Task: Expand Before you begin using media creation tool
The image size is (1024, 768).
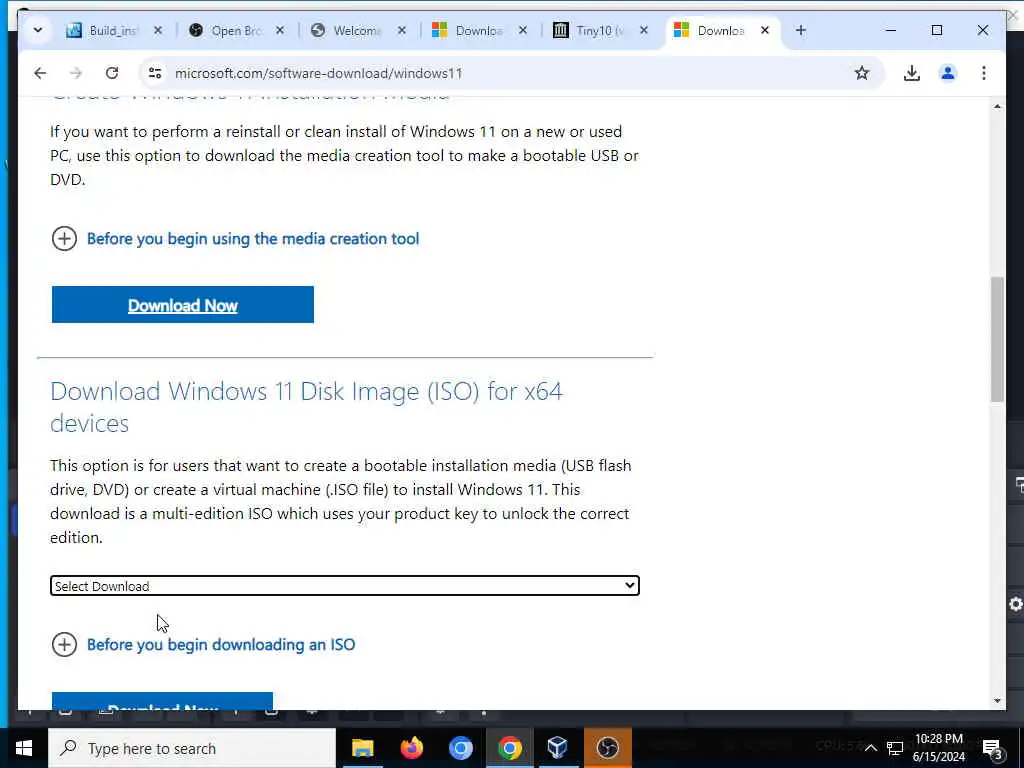Action: [x=64, y=239]
